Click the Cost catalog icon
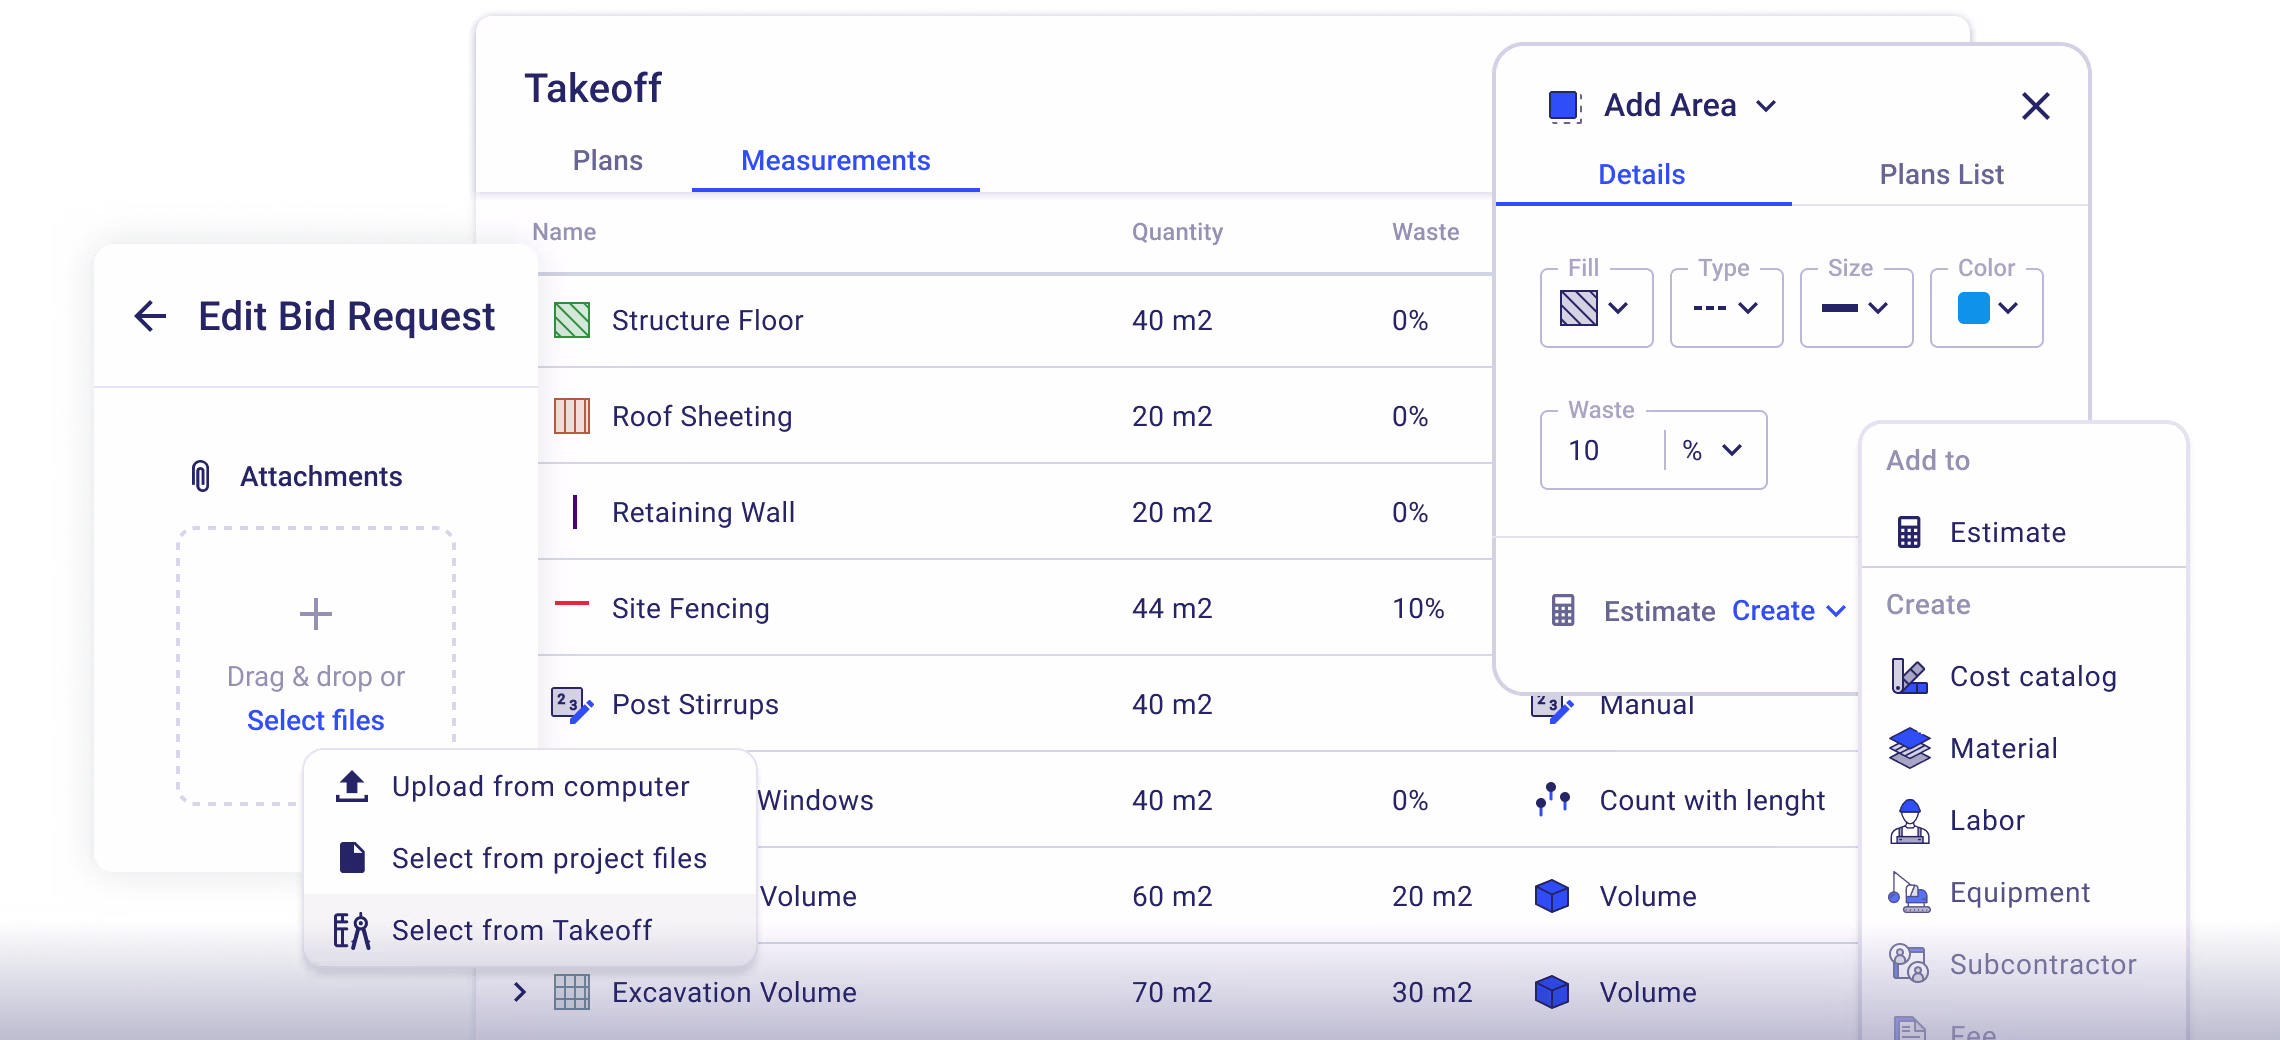The width and height of the screenshot is (2280, 1040). tap(1909, 676)
